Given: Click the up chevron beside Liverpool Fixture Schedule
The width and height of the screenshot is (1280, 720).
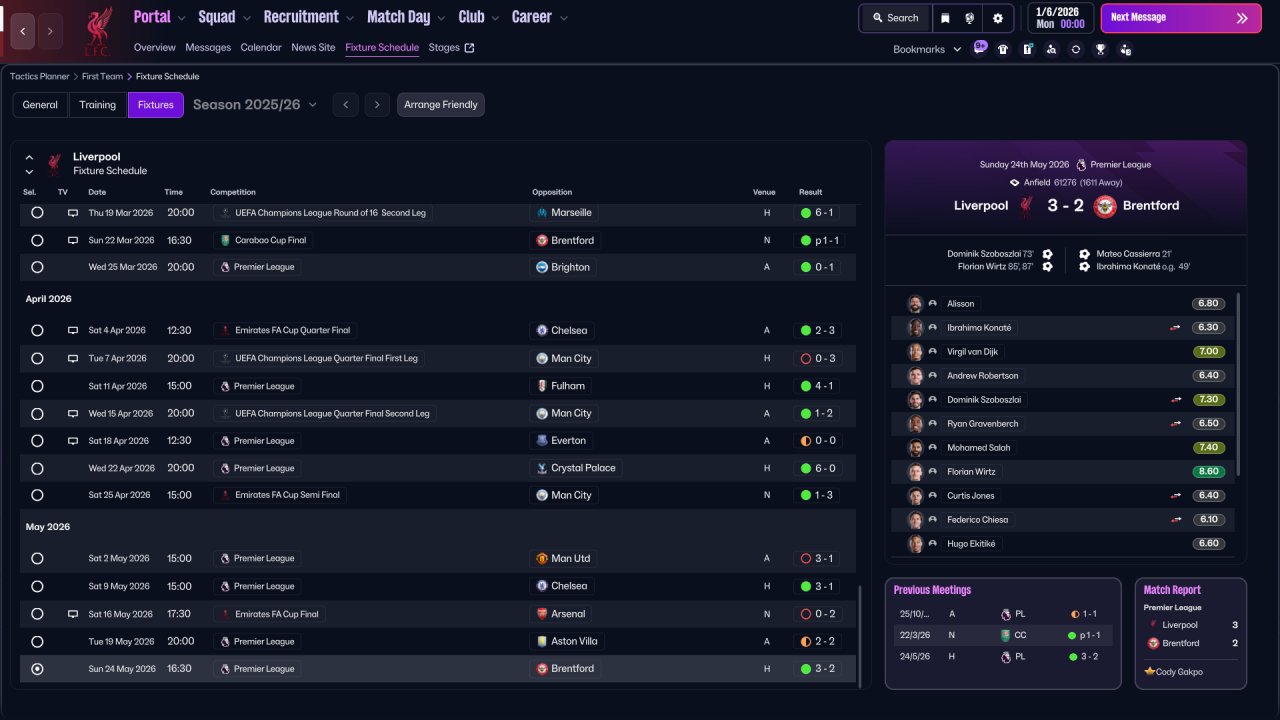Looking at the screenshot, I should click(x=29, y=158).
